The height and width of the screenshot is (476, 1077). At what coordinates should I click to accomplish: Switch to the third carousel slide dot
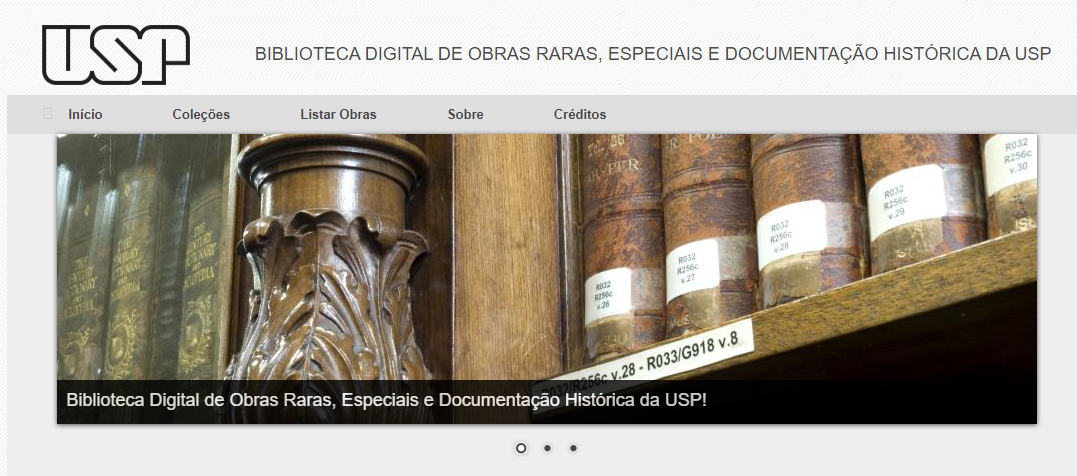pyautogui.click(x=573, y=448)
